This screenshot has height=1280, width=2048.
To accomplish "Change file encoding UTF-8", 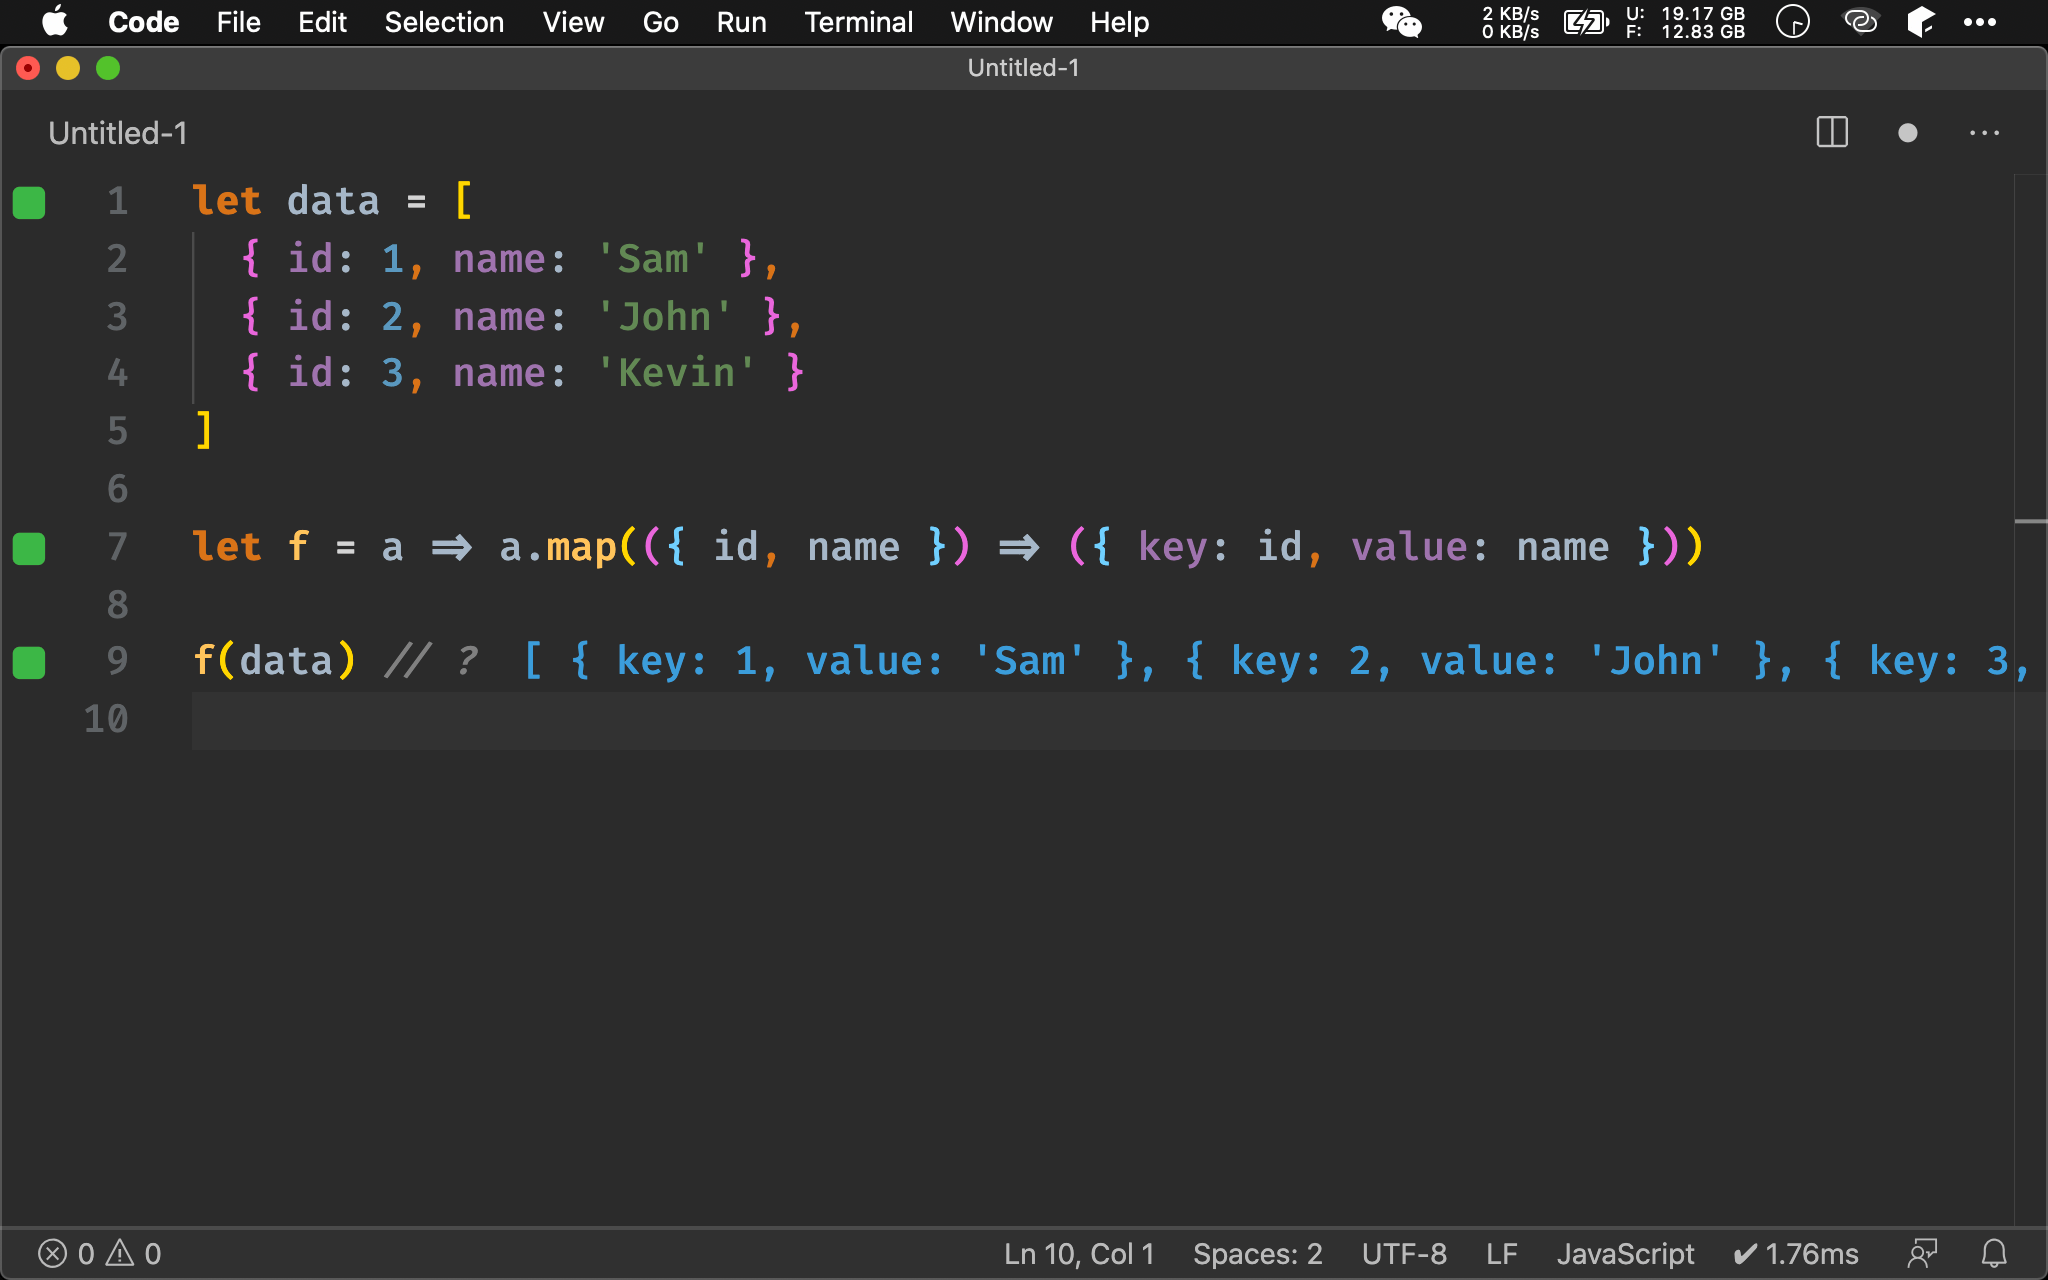I will tap(1404, 1254).
